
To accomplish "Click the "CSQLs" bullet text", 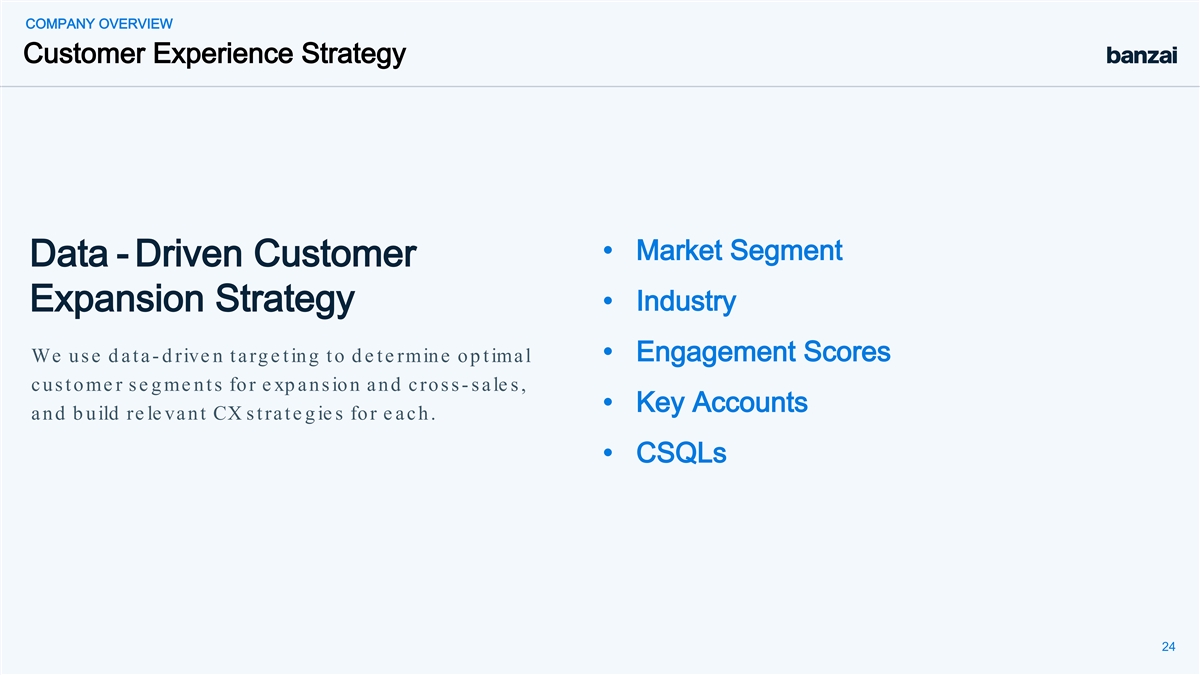I will [x=681, y=454].
